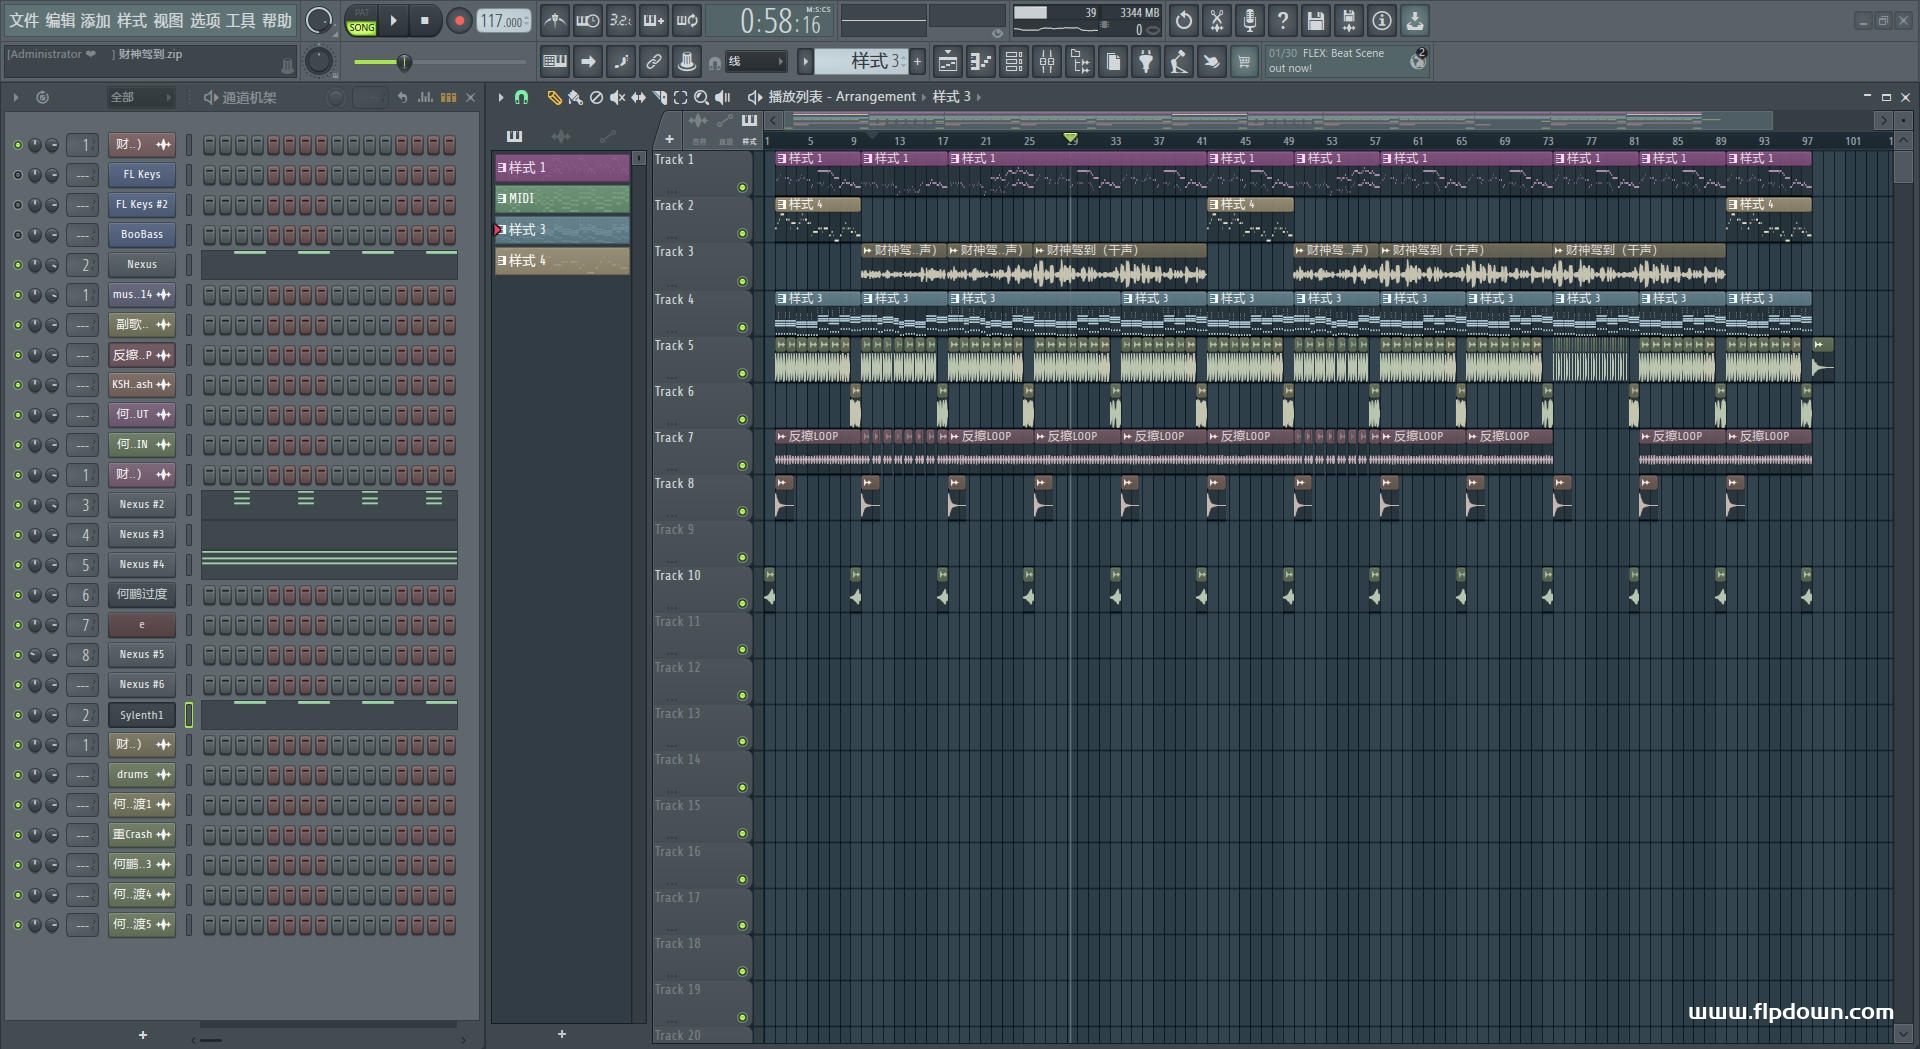Mute the BooBass channel
Image resolution: width=1920 pixels, height=1049 pixels.
(x=17, y=235)
